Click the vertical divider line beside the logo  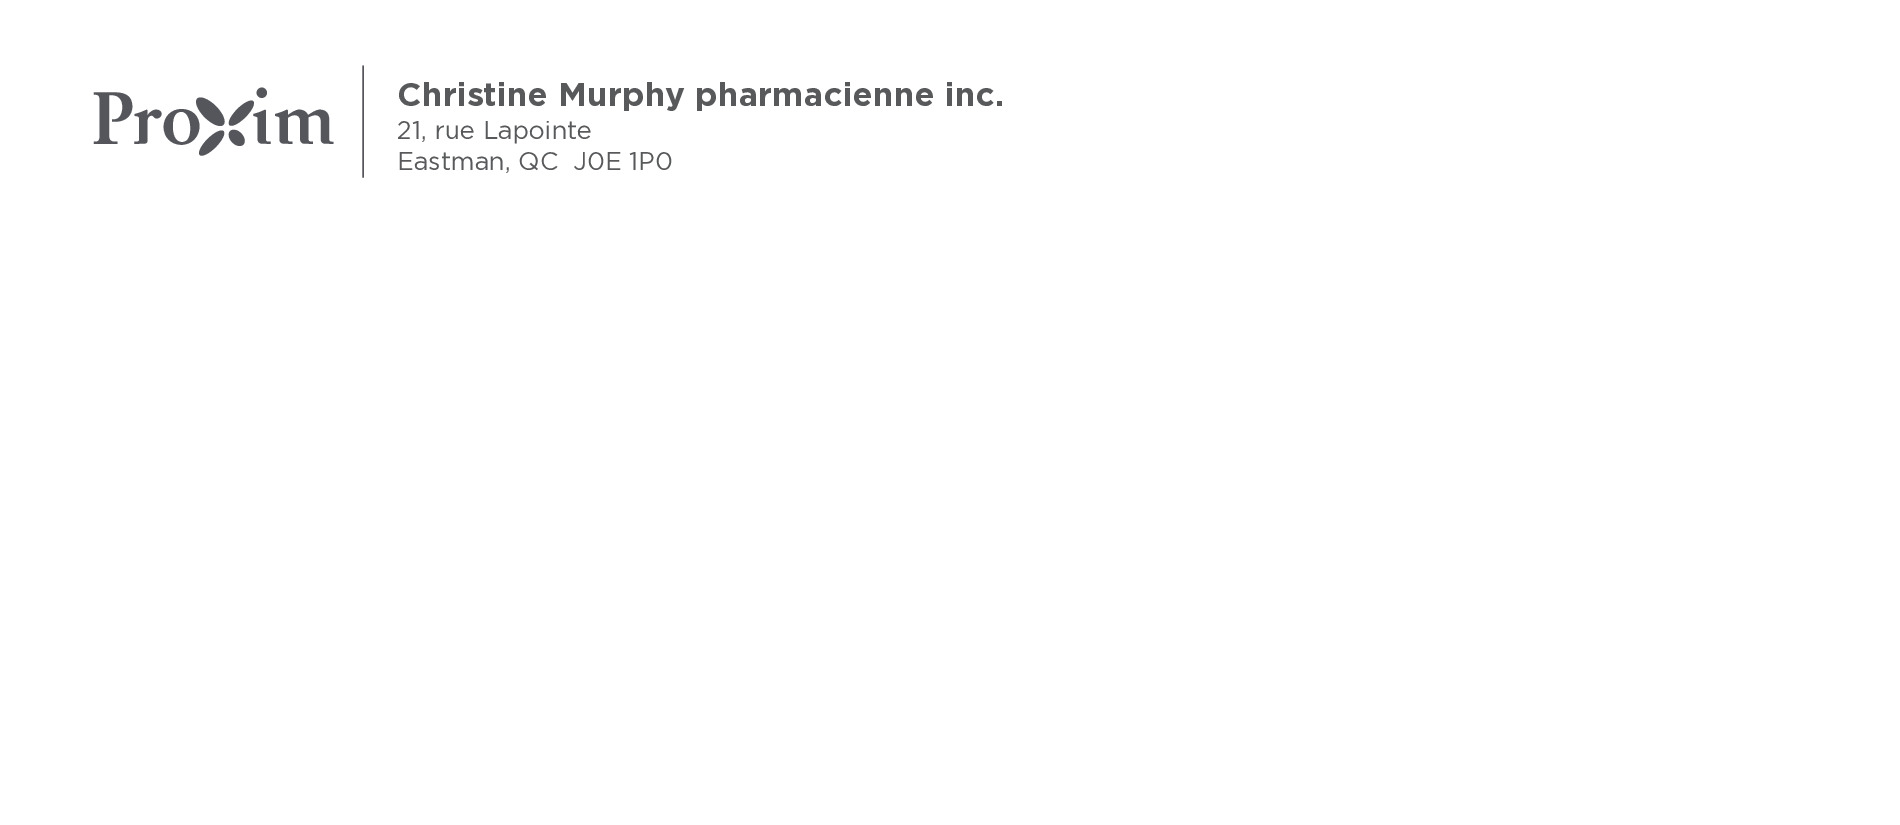[363, 121]
